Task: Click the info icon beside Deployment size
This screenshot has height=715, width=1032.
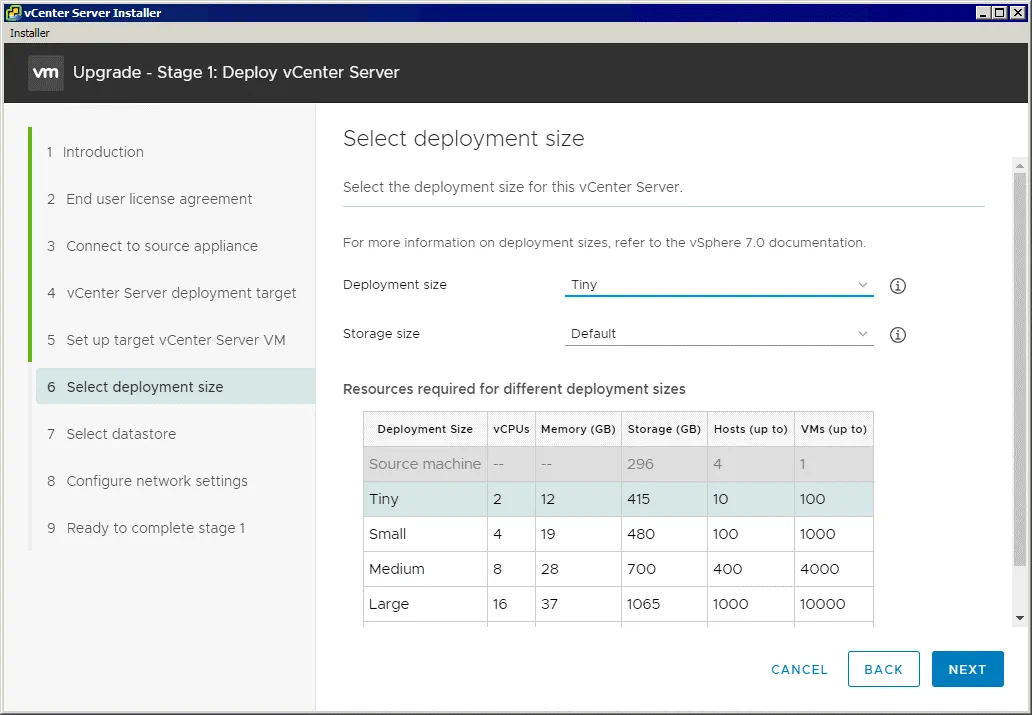Action: (898, 286)
